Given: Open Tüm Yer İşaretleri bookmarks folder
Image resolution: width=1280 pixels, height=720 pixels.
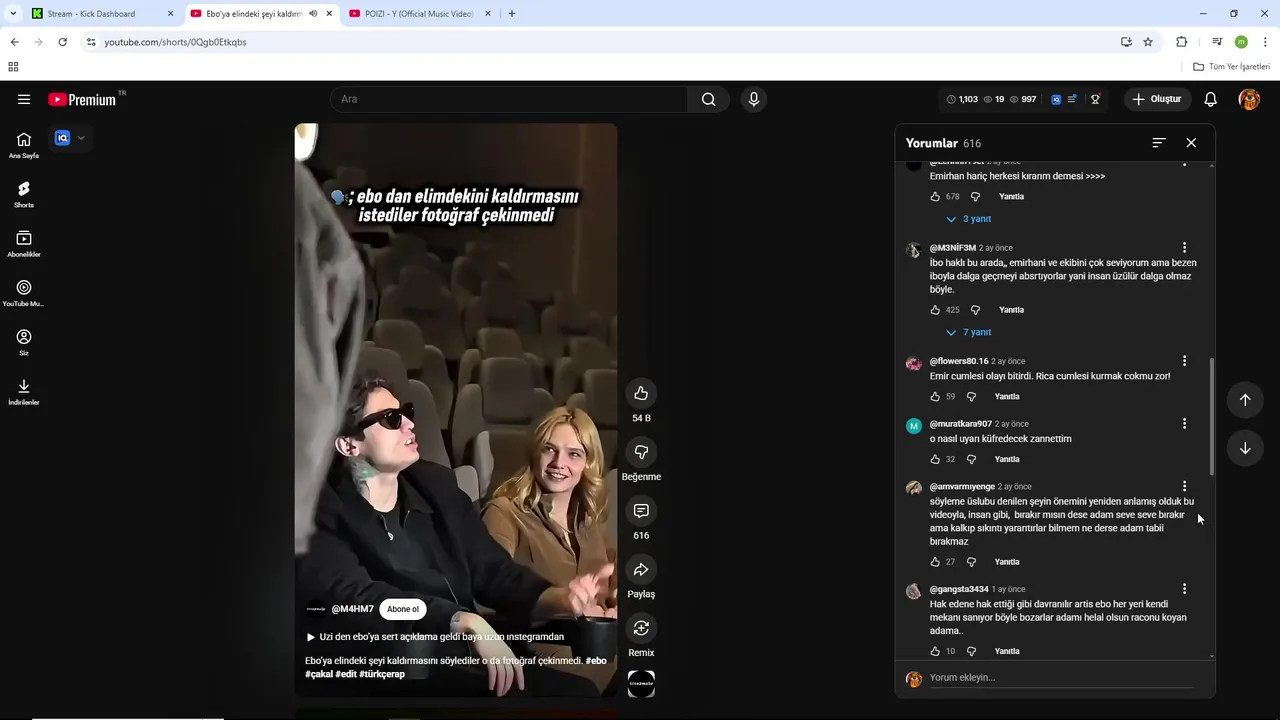Looking at the screenshot, I should coord(1232,67).
